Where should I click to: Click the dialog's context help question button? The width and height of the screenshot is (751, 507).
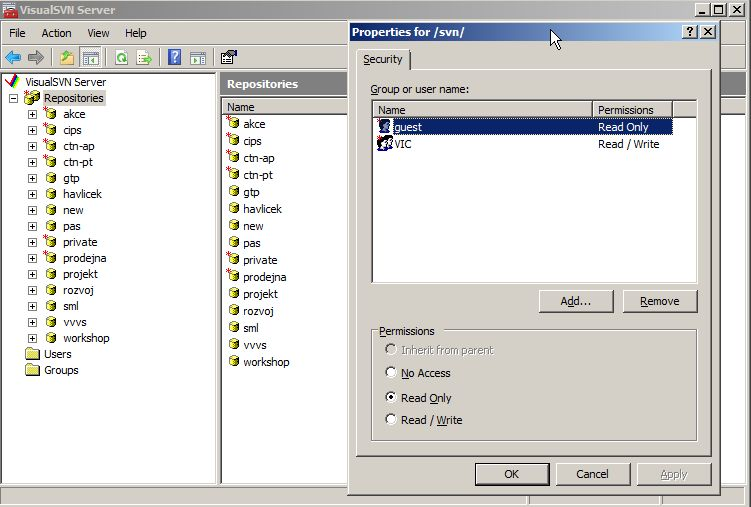[689, 32]
